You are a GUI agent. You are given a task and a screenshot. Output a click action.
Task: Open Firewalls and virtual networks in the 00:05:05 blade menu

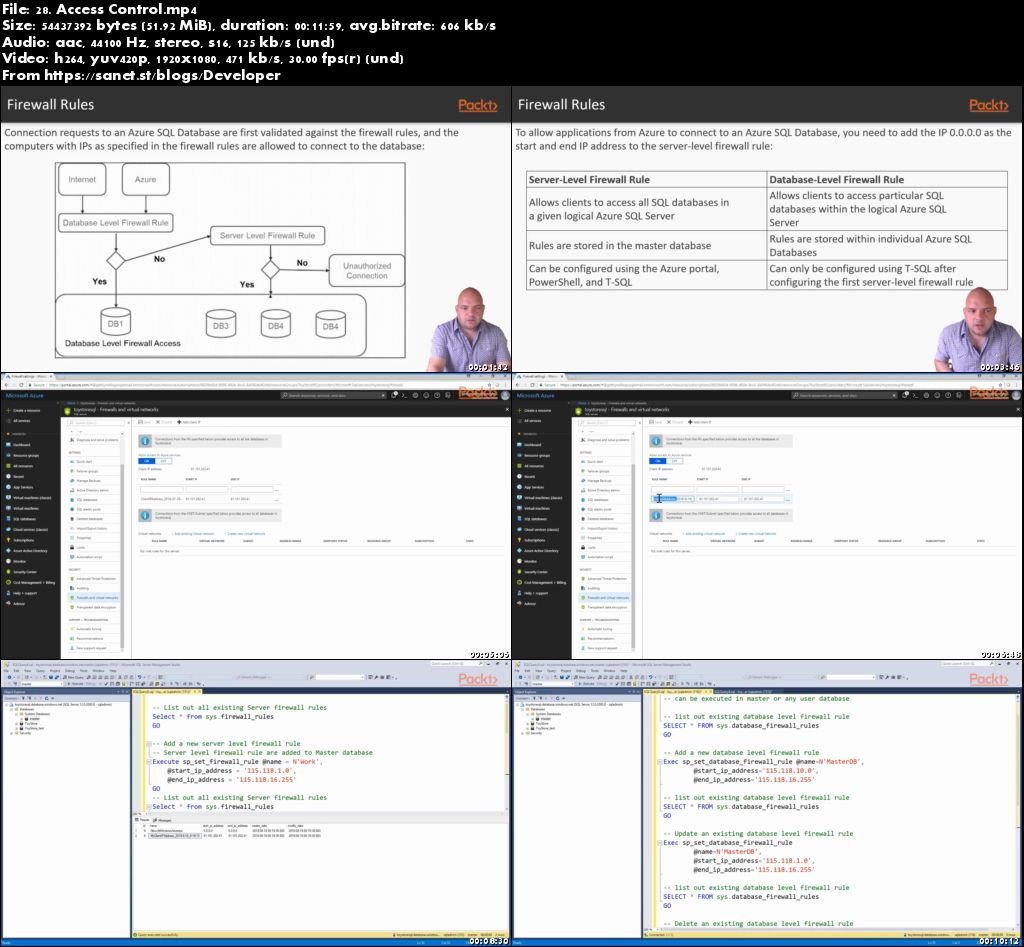(x=95, y=598)
